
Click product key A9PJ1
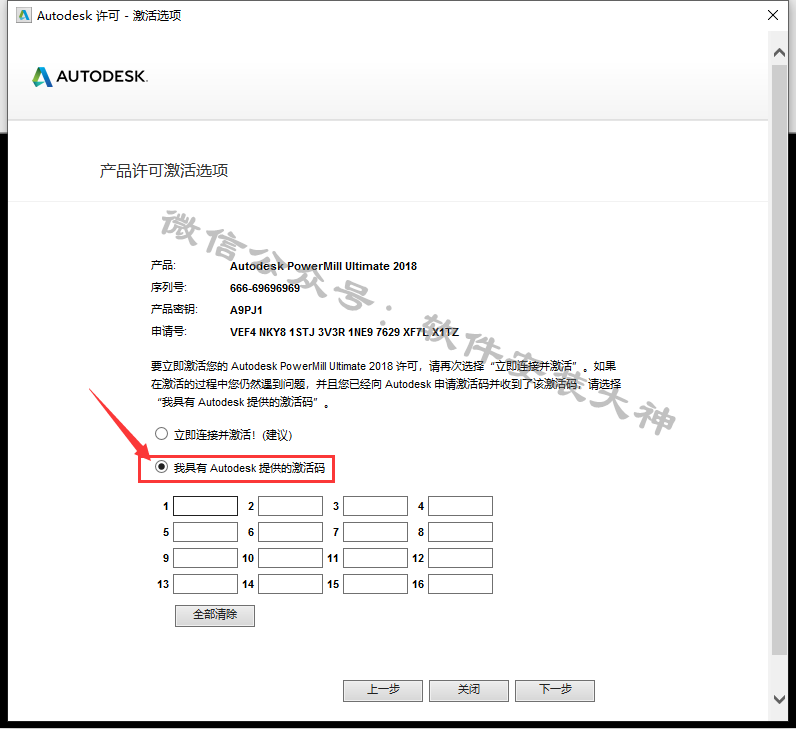click(246, 310)
